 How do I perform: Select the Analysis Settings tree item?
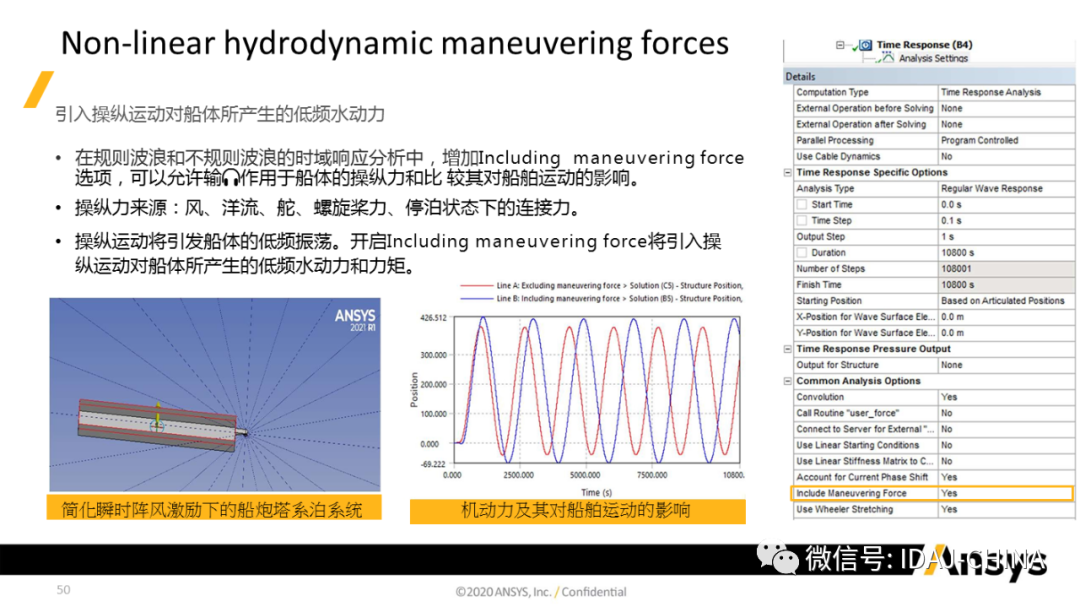tap(933, 59)
